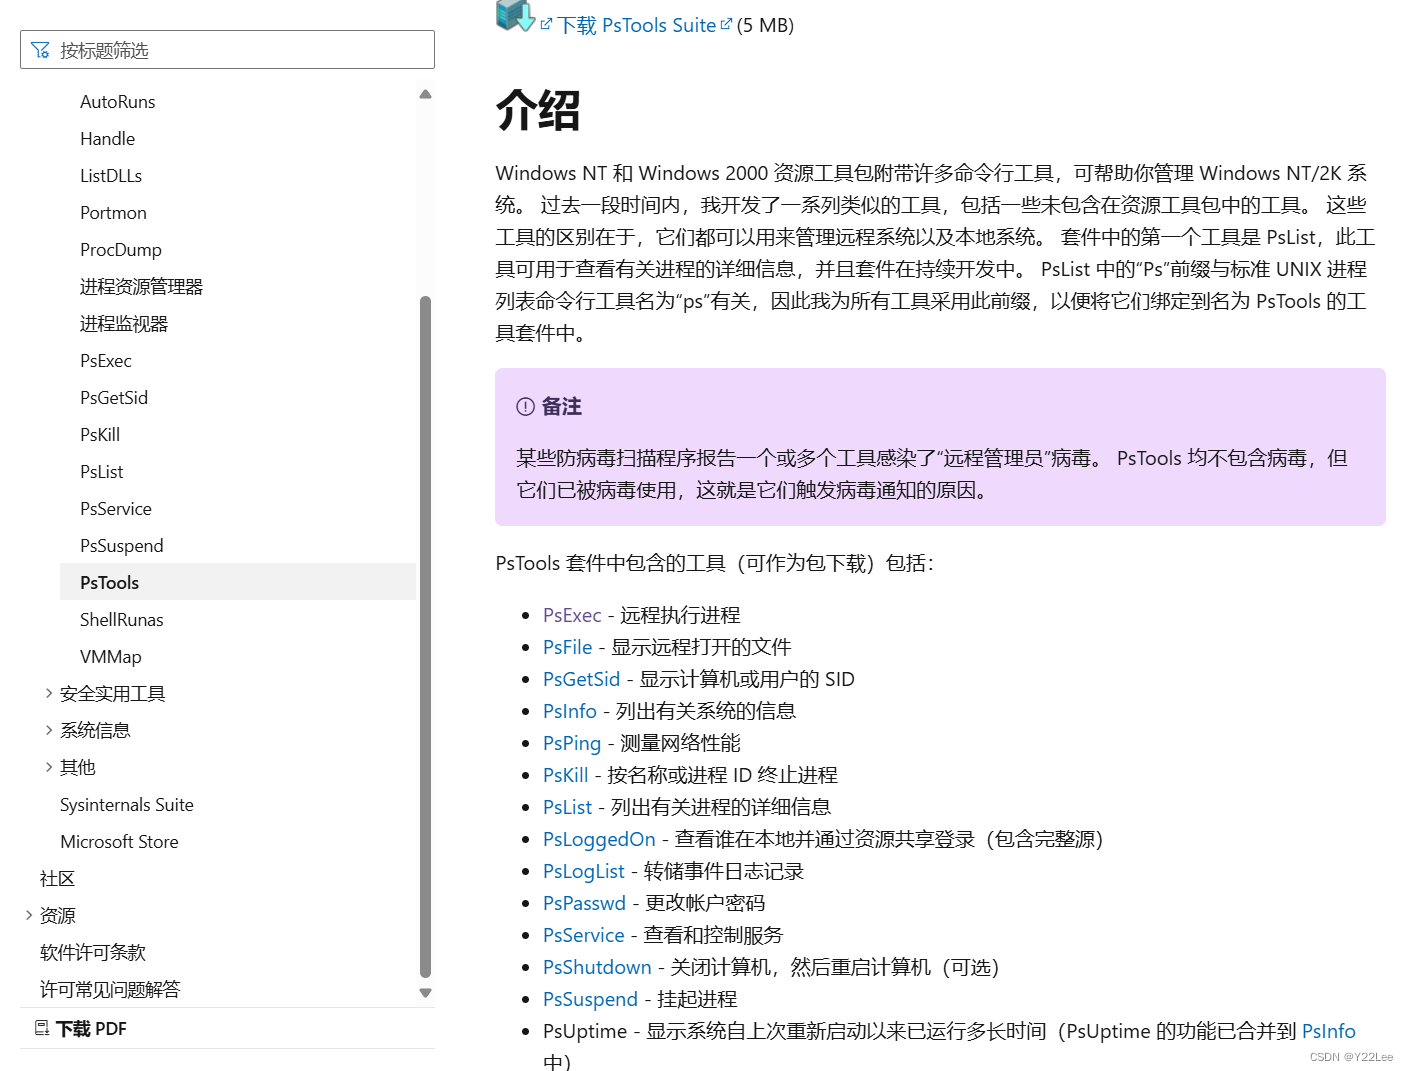Open PsGetSid in the sidebar list
1408x1071 pixels.
(x=114, y=397)
